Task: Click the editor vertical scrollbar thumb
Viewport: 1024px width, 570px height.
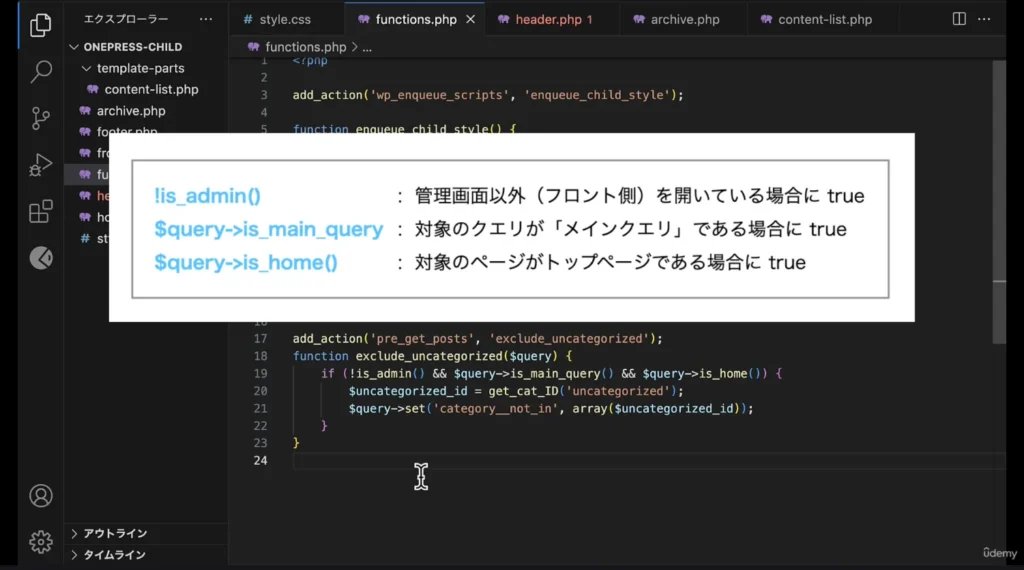Action: [999, 202]
